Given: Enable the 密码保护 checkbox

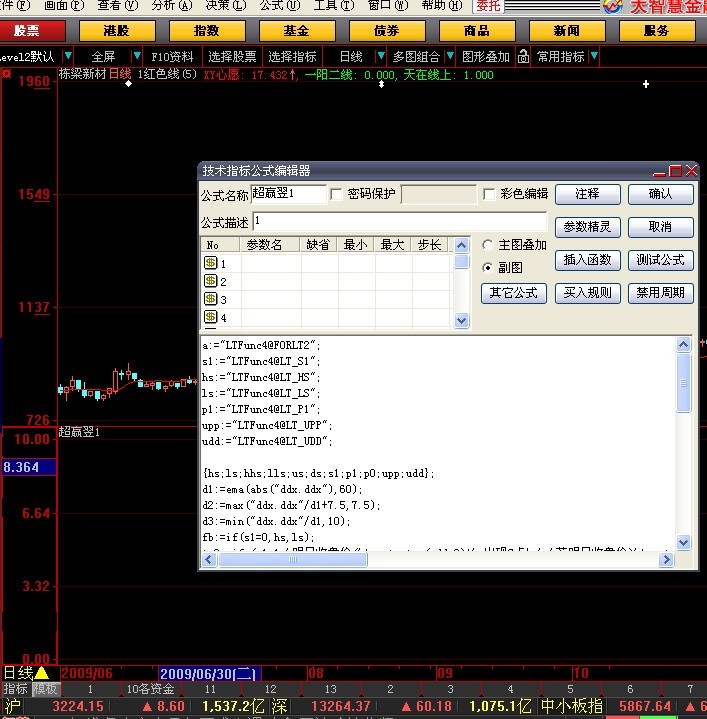Looking at the screenshot, I should [337, 194].
